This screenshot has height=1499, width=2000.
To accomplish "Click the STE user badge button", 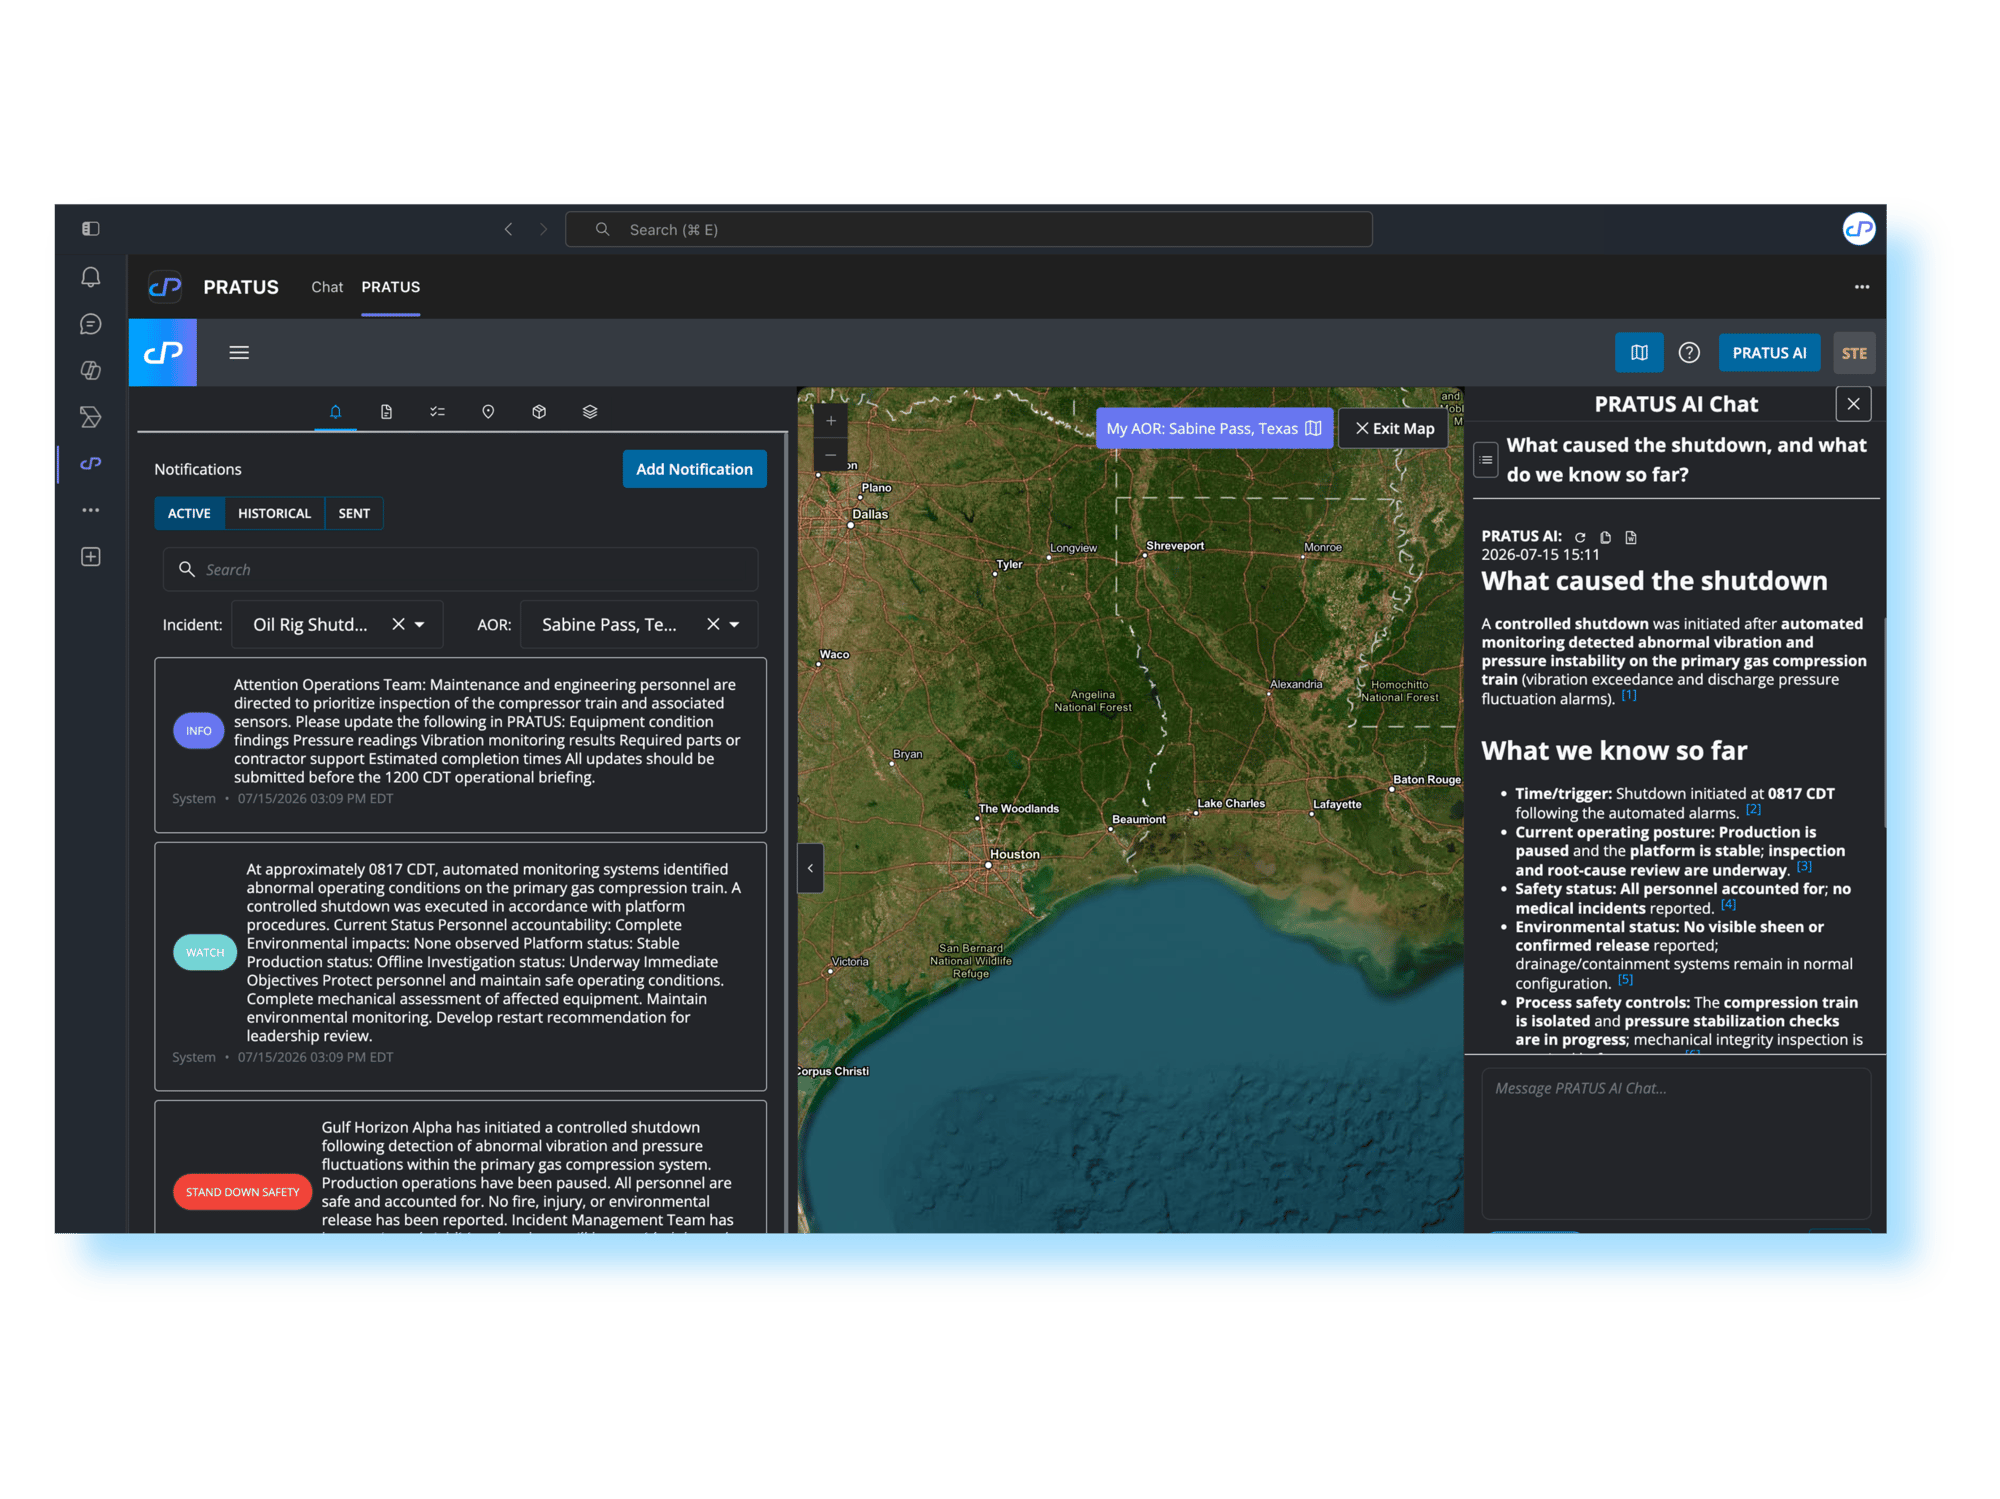I will tap(1854, 353).
